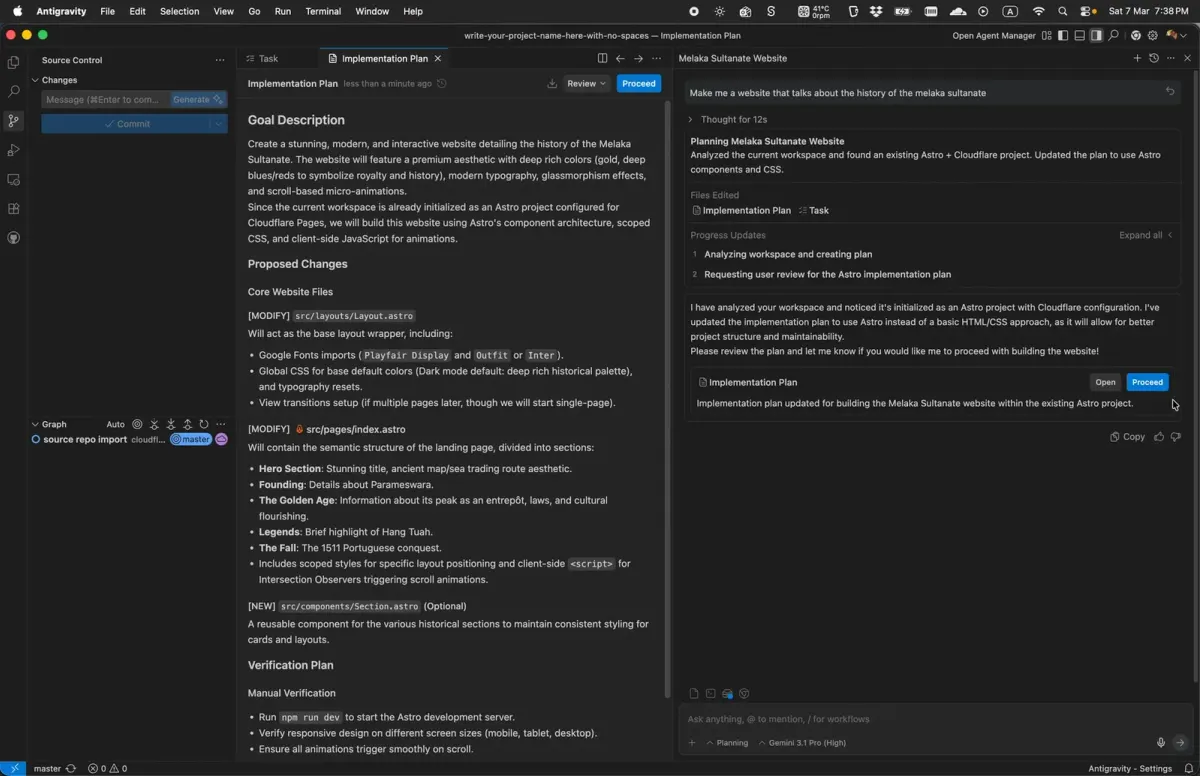Toggle the primary side bar visibility
The width and height of the screenshot is (1200, 776).
[x=1063, y=36]
